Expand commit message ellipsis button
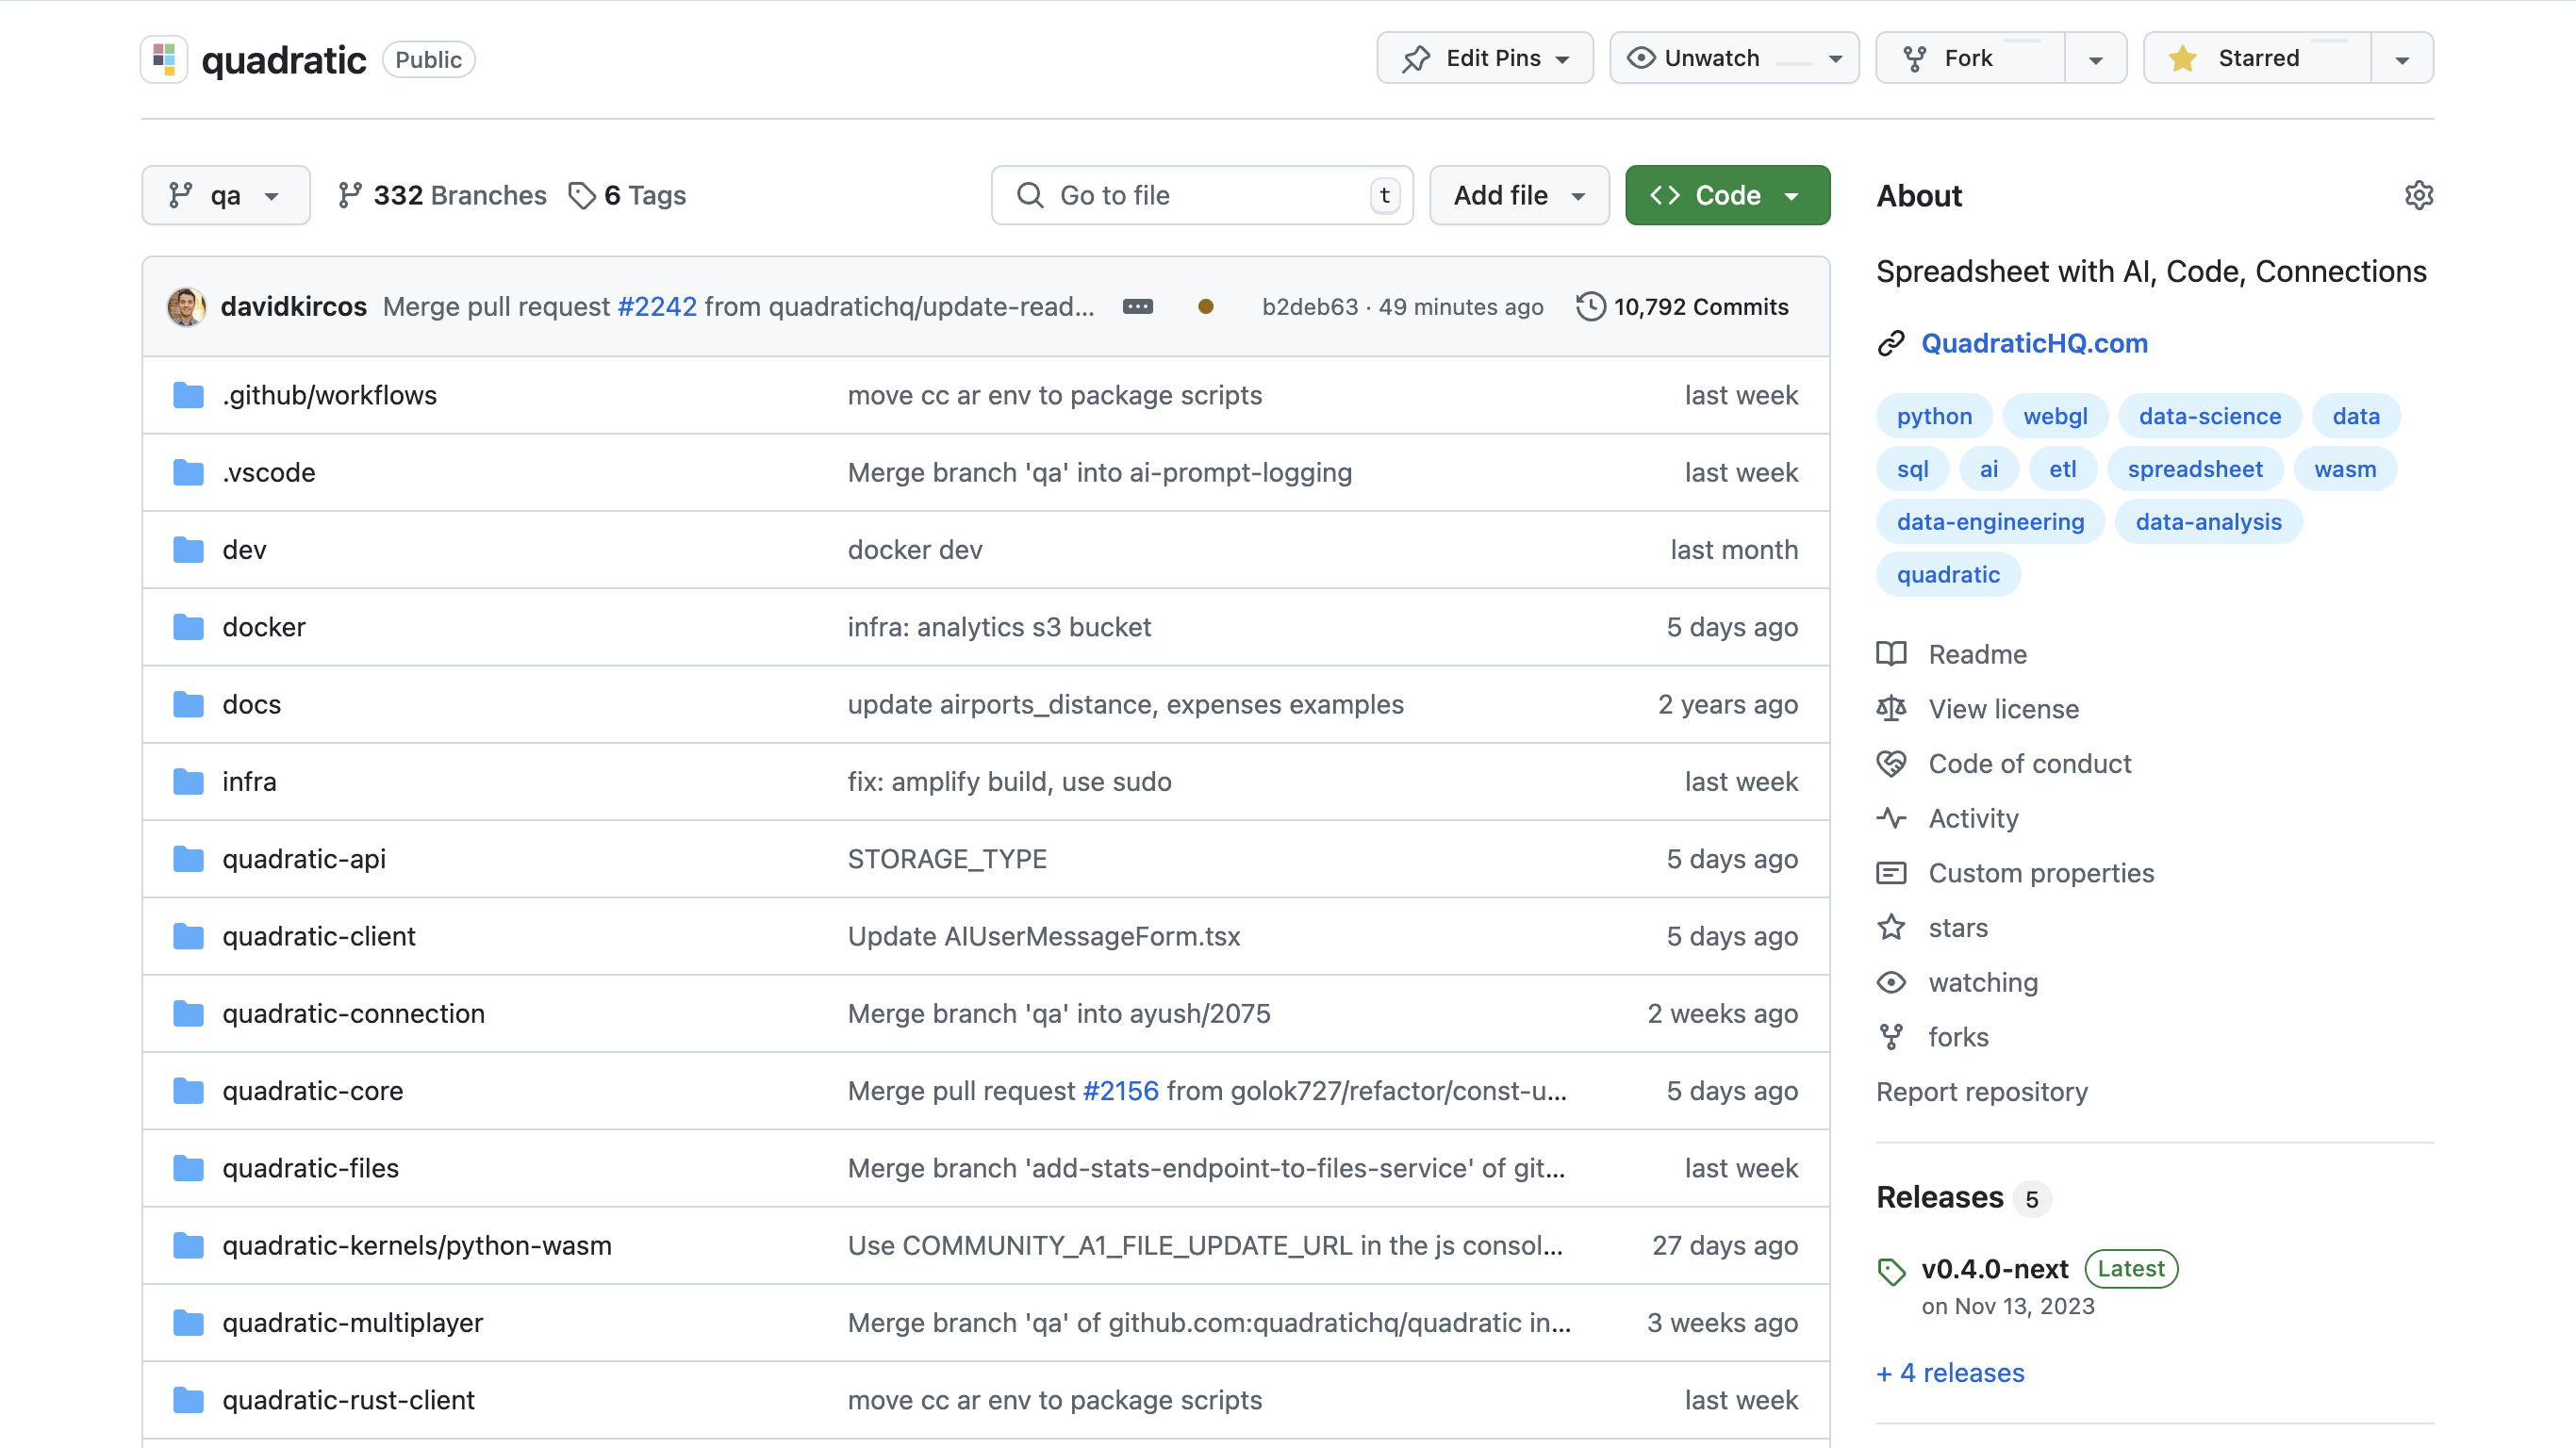 click(1137, 306)
